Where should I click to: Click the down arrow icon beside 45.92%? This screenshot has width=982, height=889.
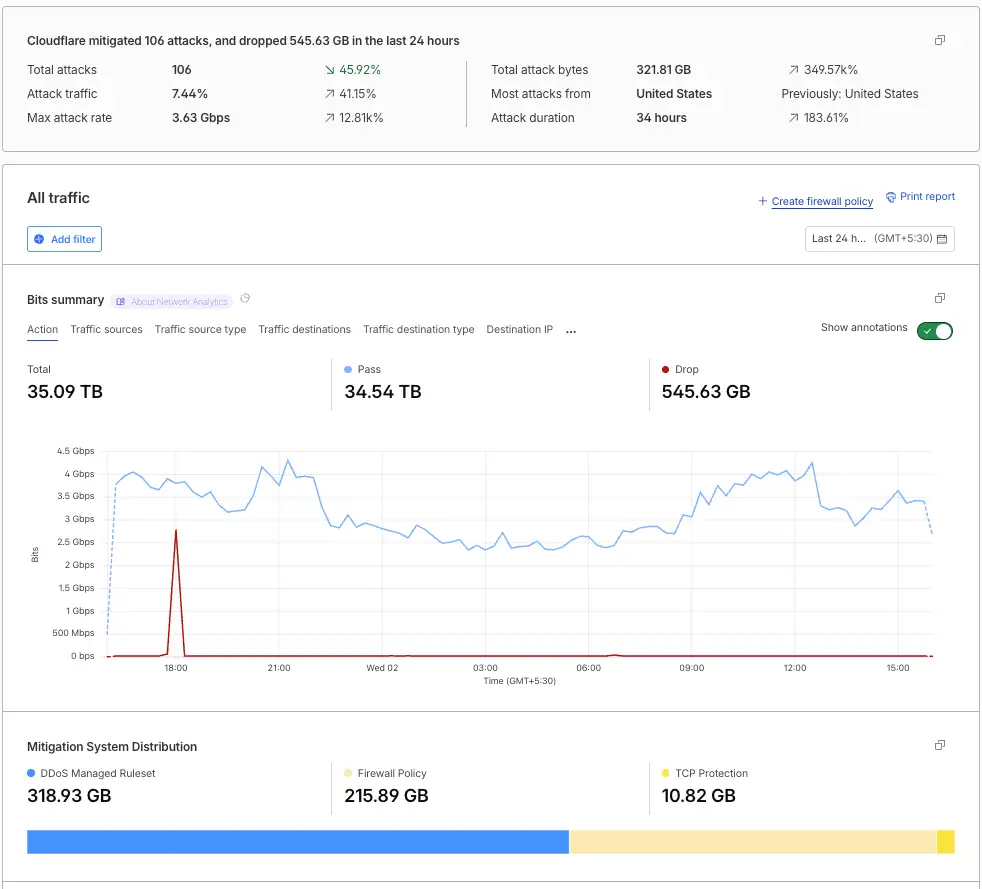pos(329,69)
